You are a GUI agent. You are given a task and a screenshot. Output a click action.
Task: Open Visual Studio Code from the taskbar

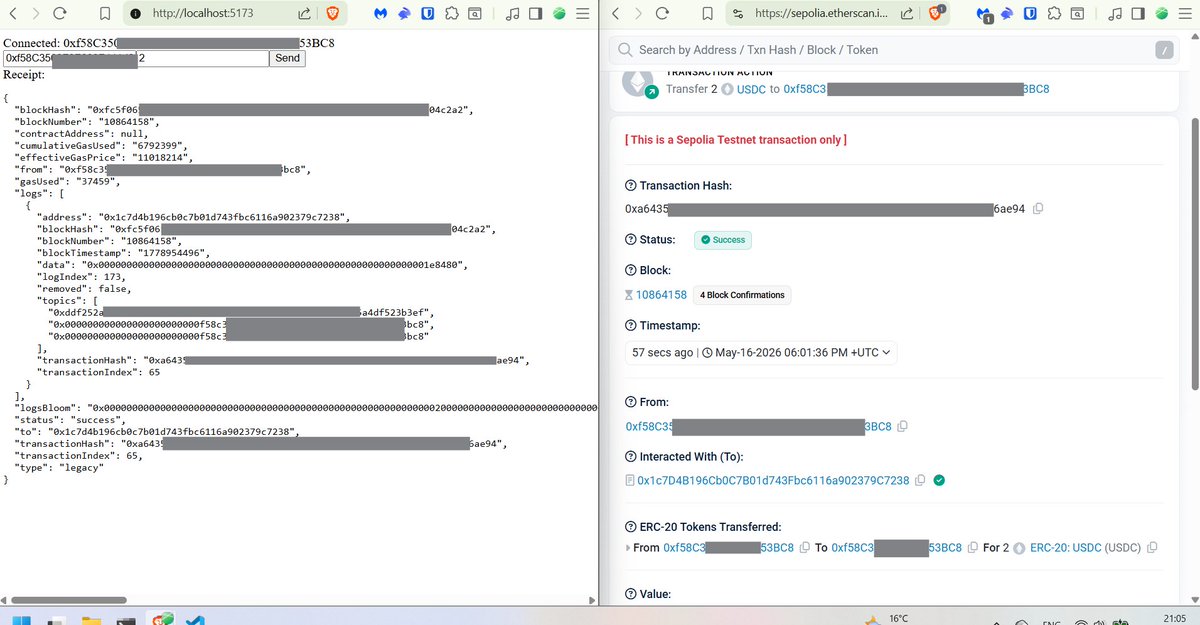196,620
